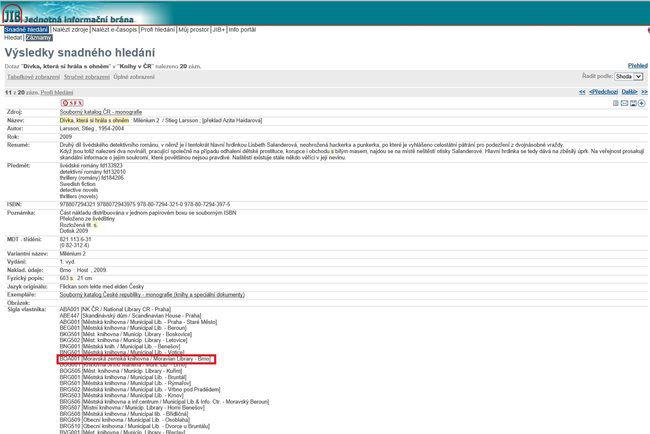Open the Info portál tab
650x434 pixels.
click(242, 30)
